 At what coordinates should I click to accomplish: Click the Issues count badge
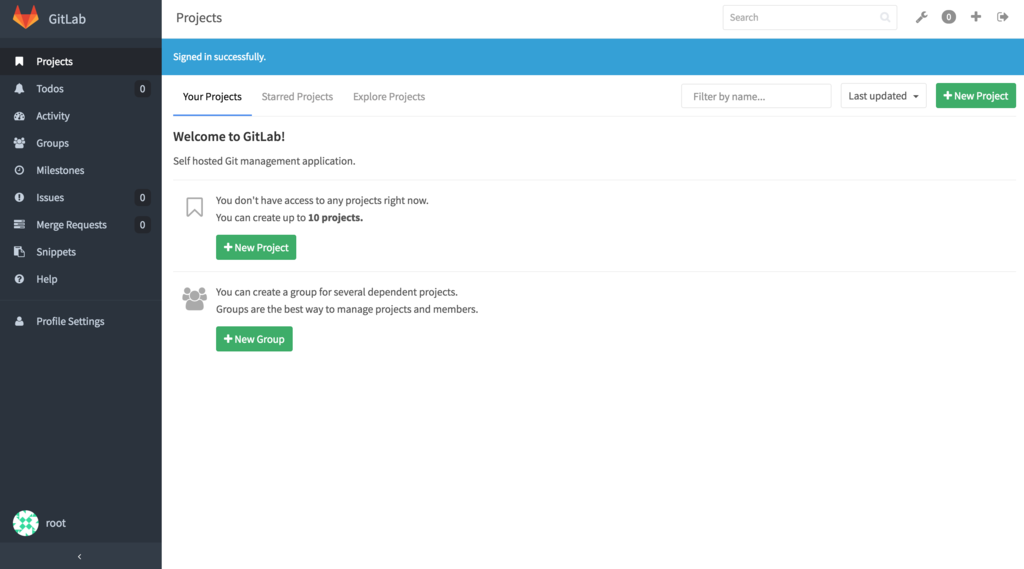point(142,197)
